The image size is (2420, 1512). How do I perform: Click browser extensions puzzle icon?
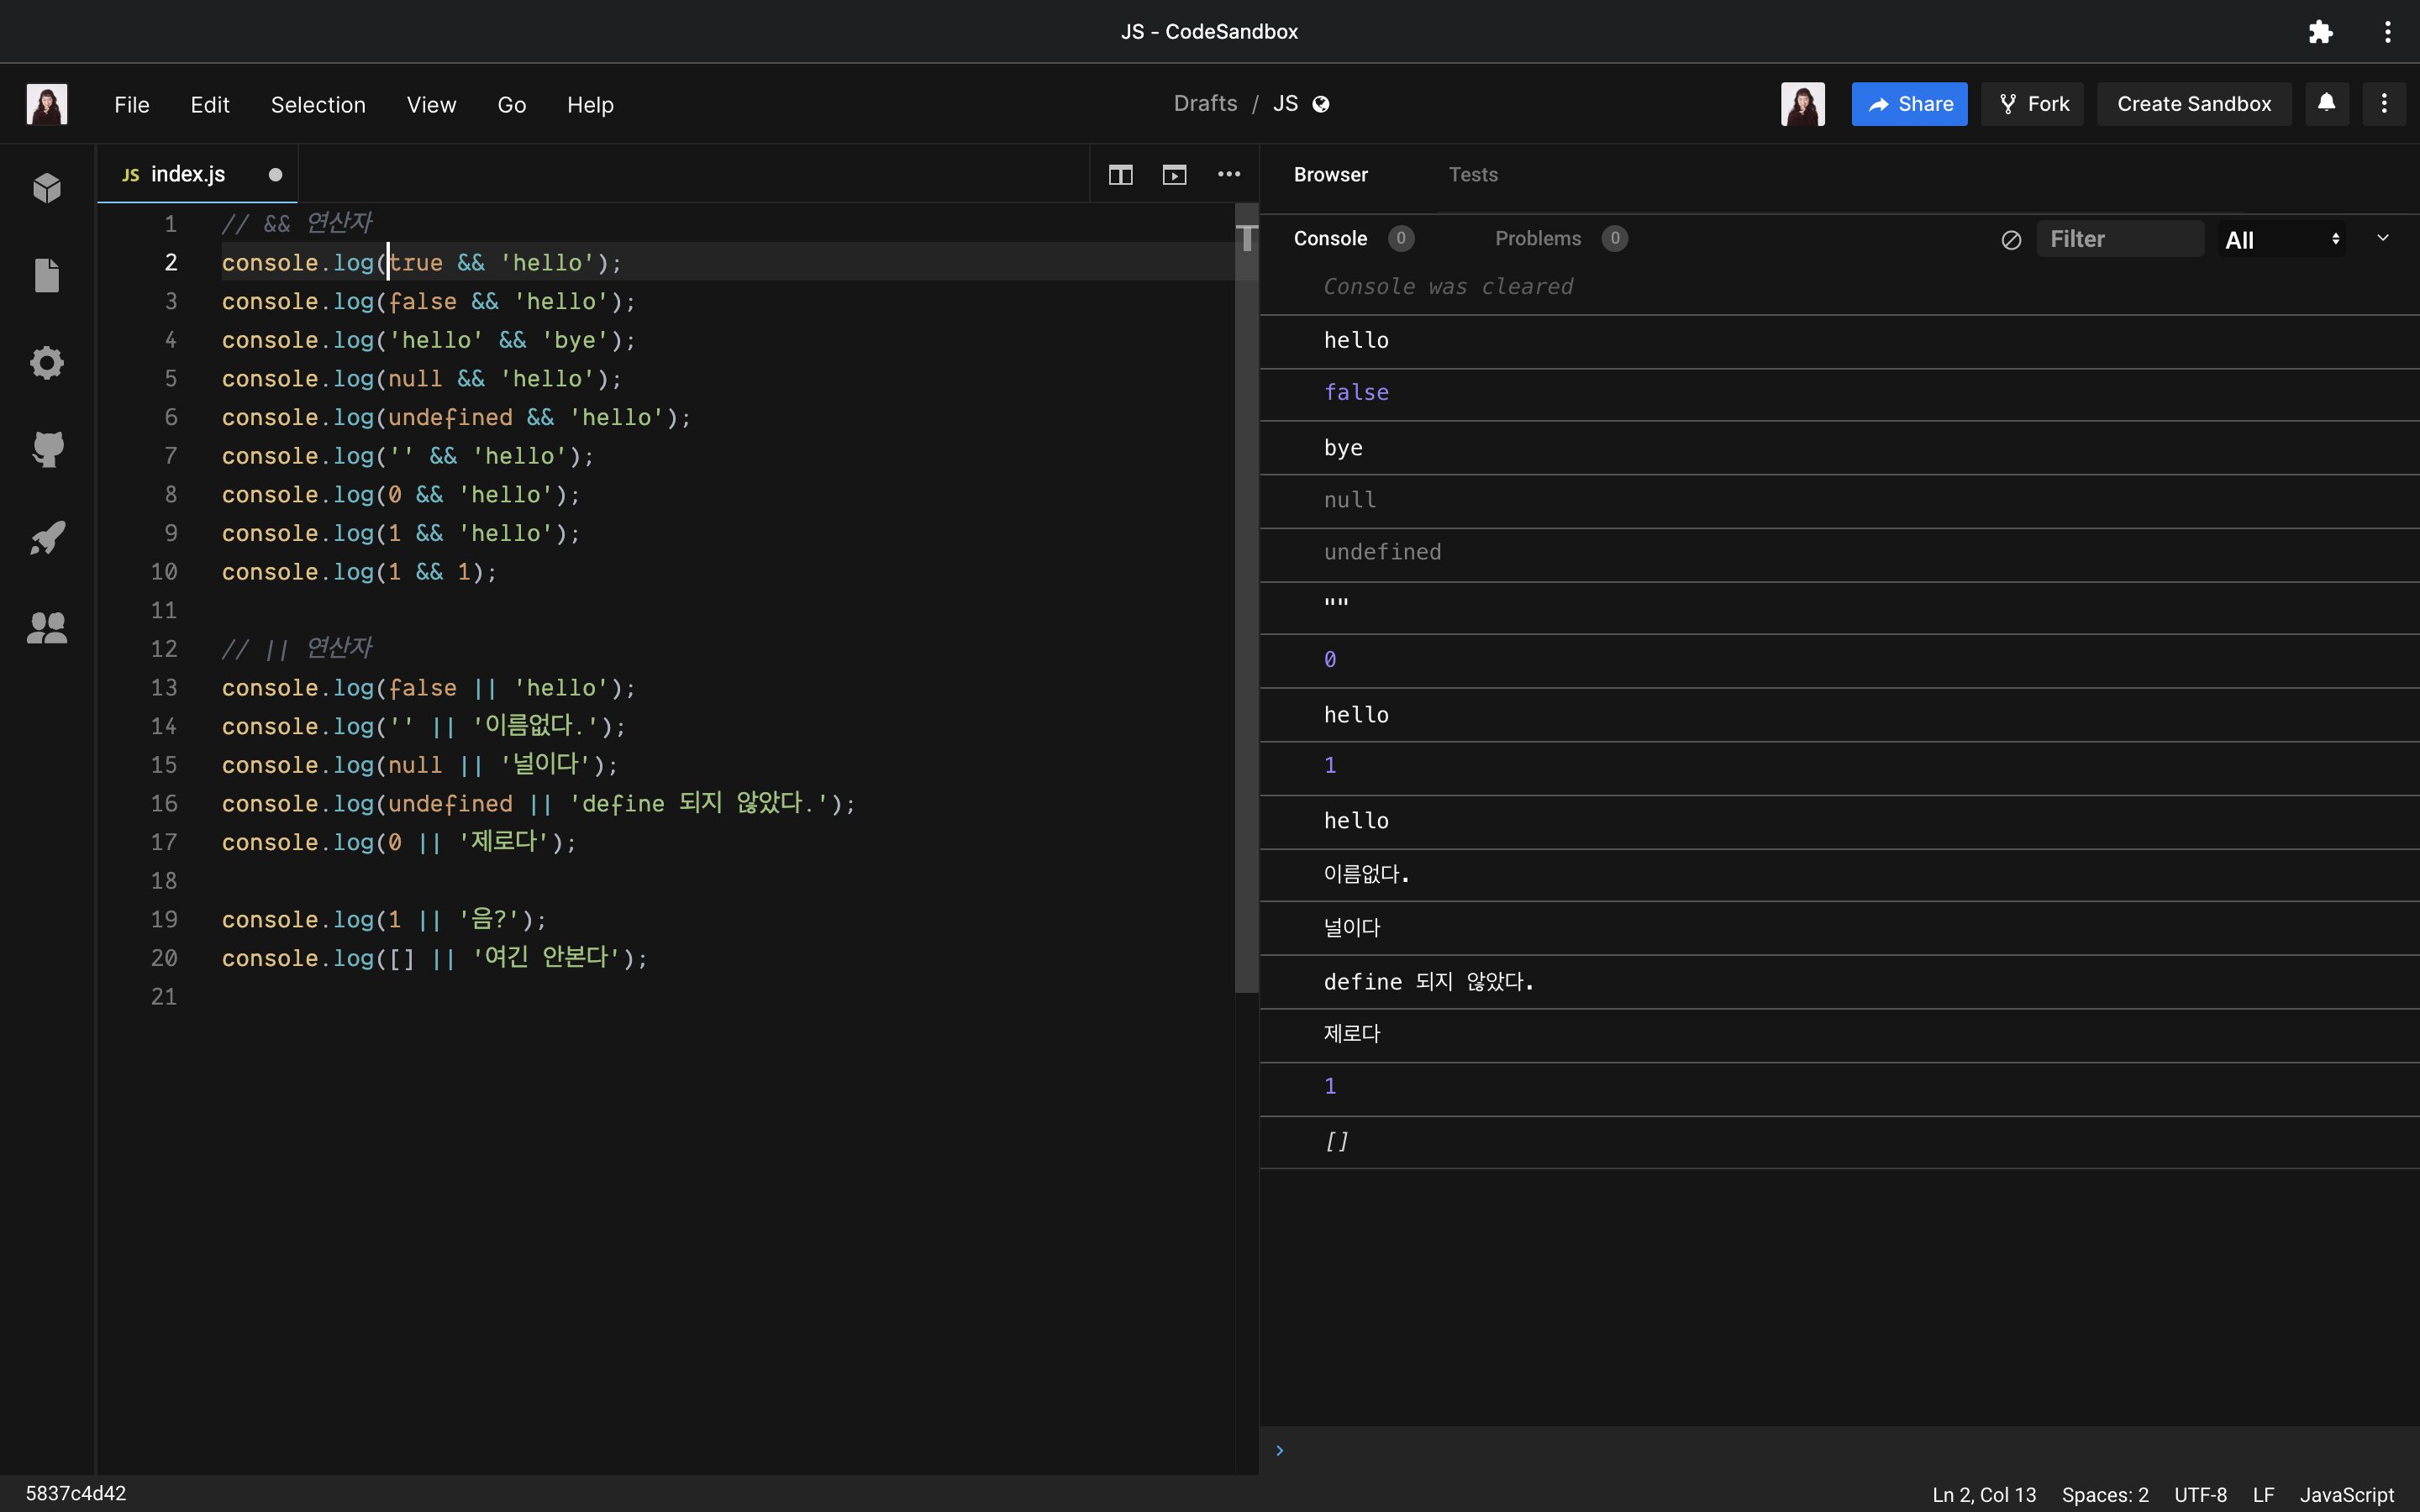point(2321,32)
